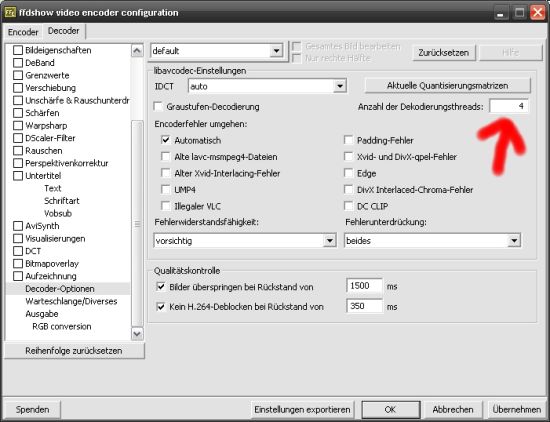Tick DivX Interlaced-Chroma-Fehler checkbox
The image size is (550, 422).
[348, 190]
